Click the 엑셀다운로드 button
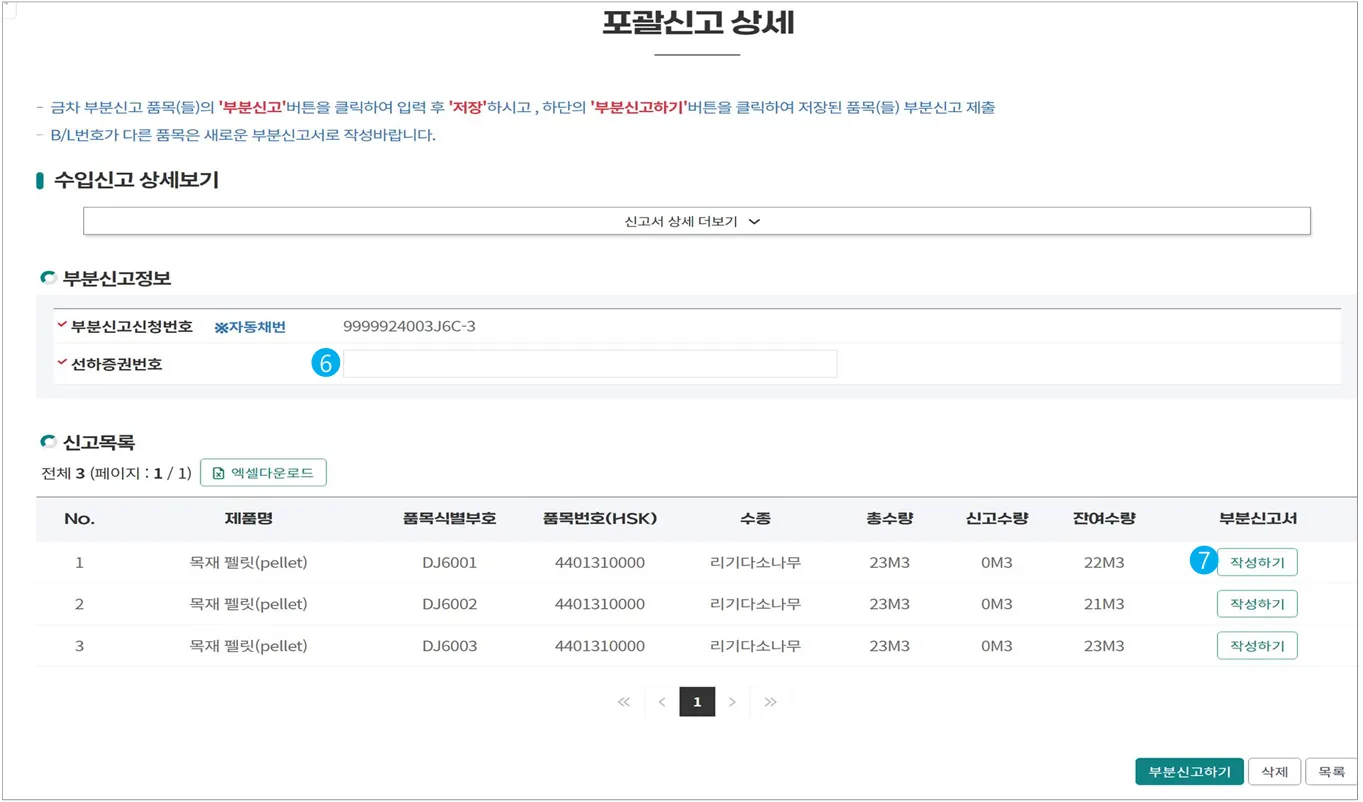This screenshot has height=802, width=1363. point(263,473)
